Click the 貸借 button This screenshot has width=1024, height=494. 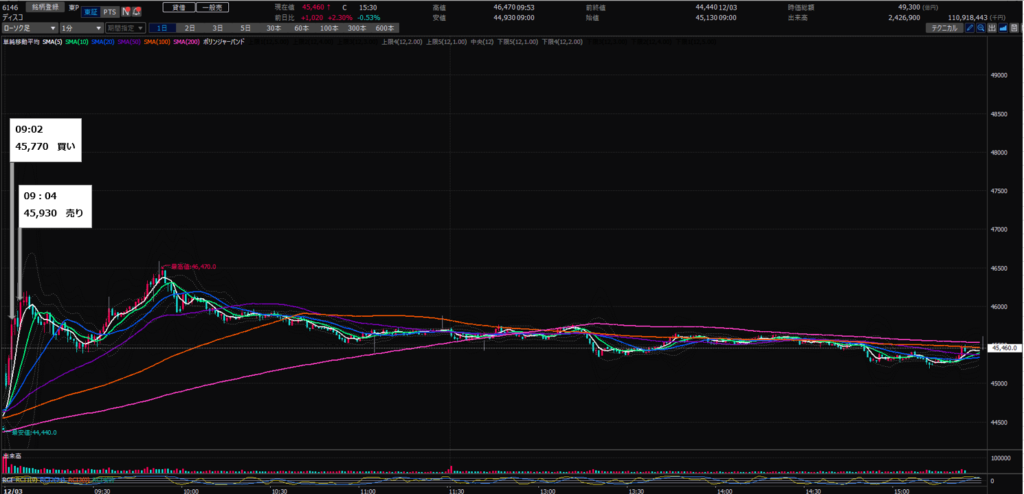point(179,6)
